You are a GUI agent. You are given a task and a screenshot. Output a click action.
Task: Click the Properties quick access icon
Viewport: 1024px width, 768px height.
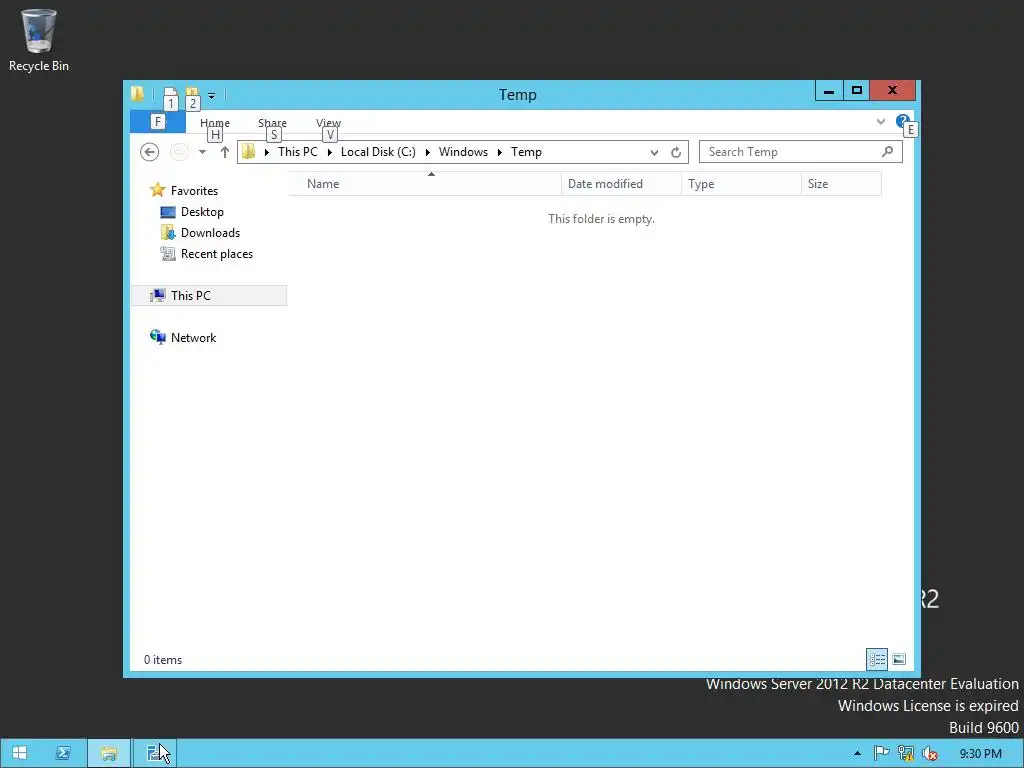(170, 94)
